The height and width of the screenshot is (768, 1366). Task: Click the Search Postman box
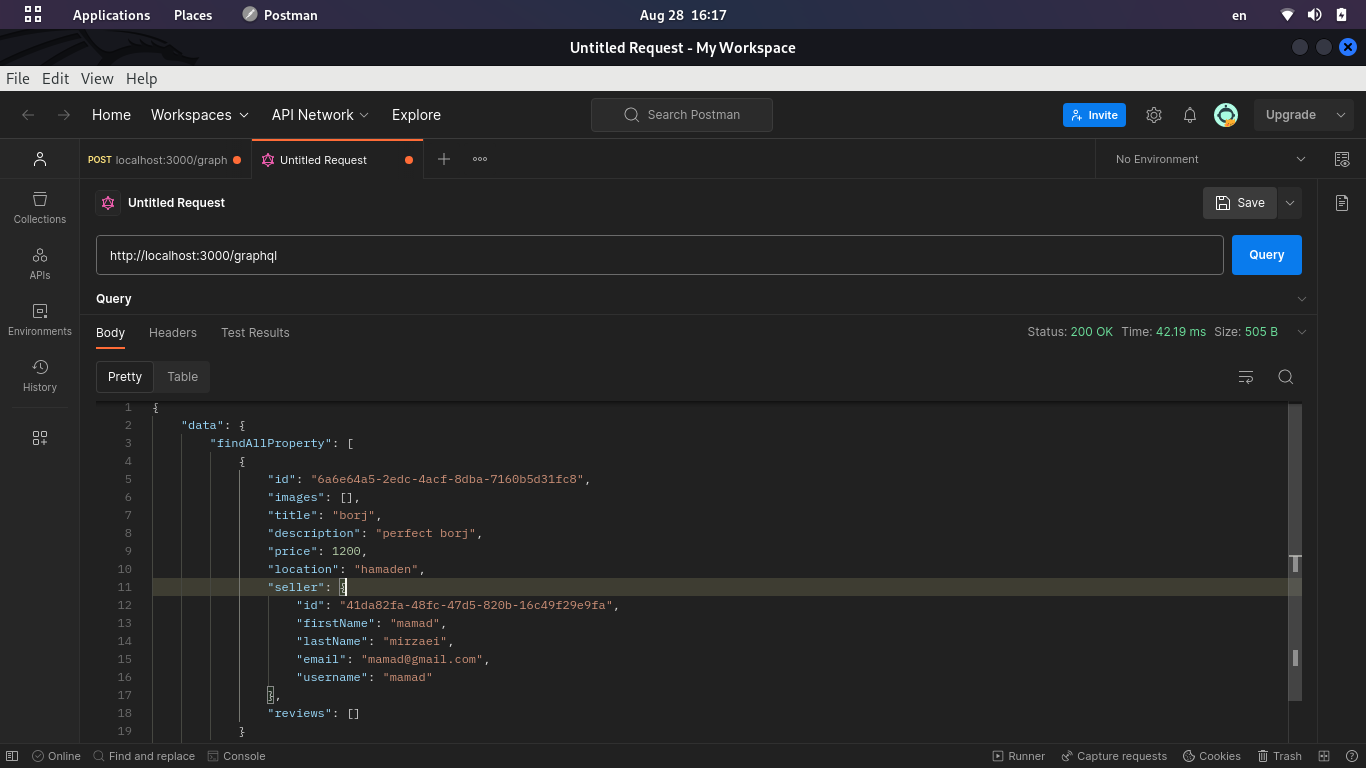click(x=682, y=115)
